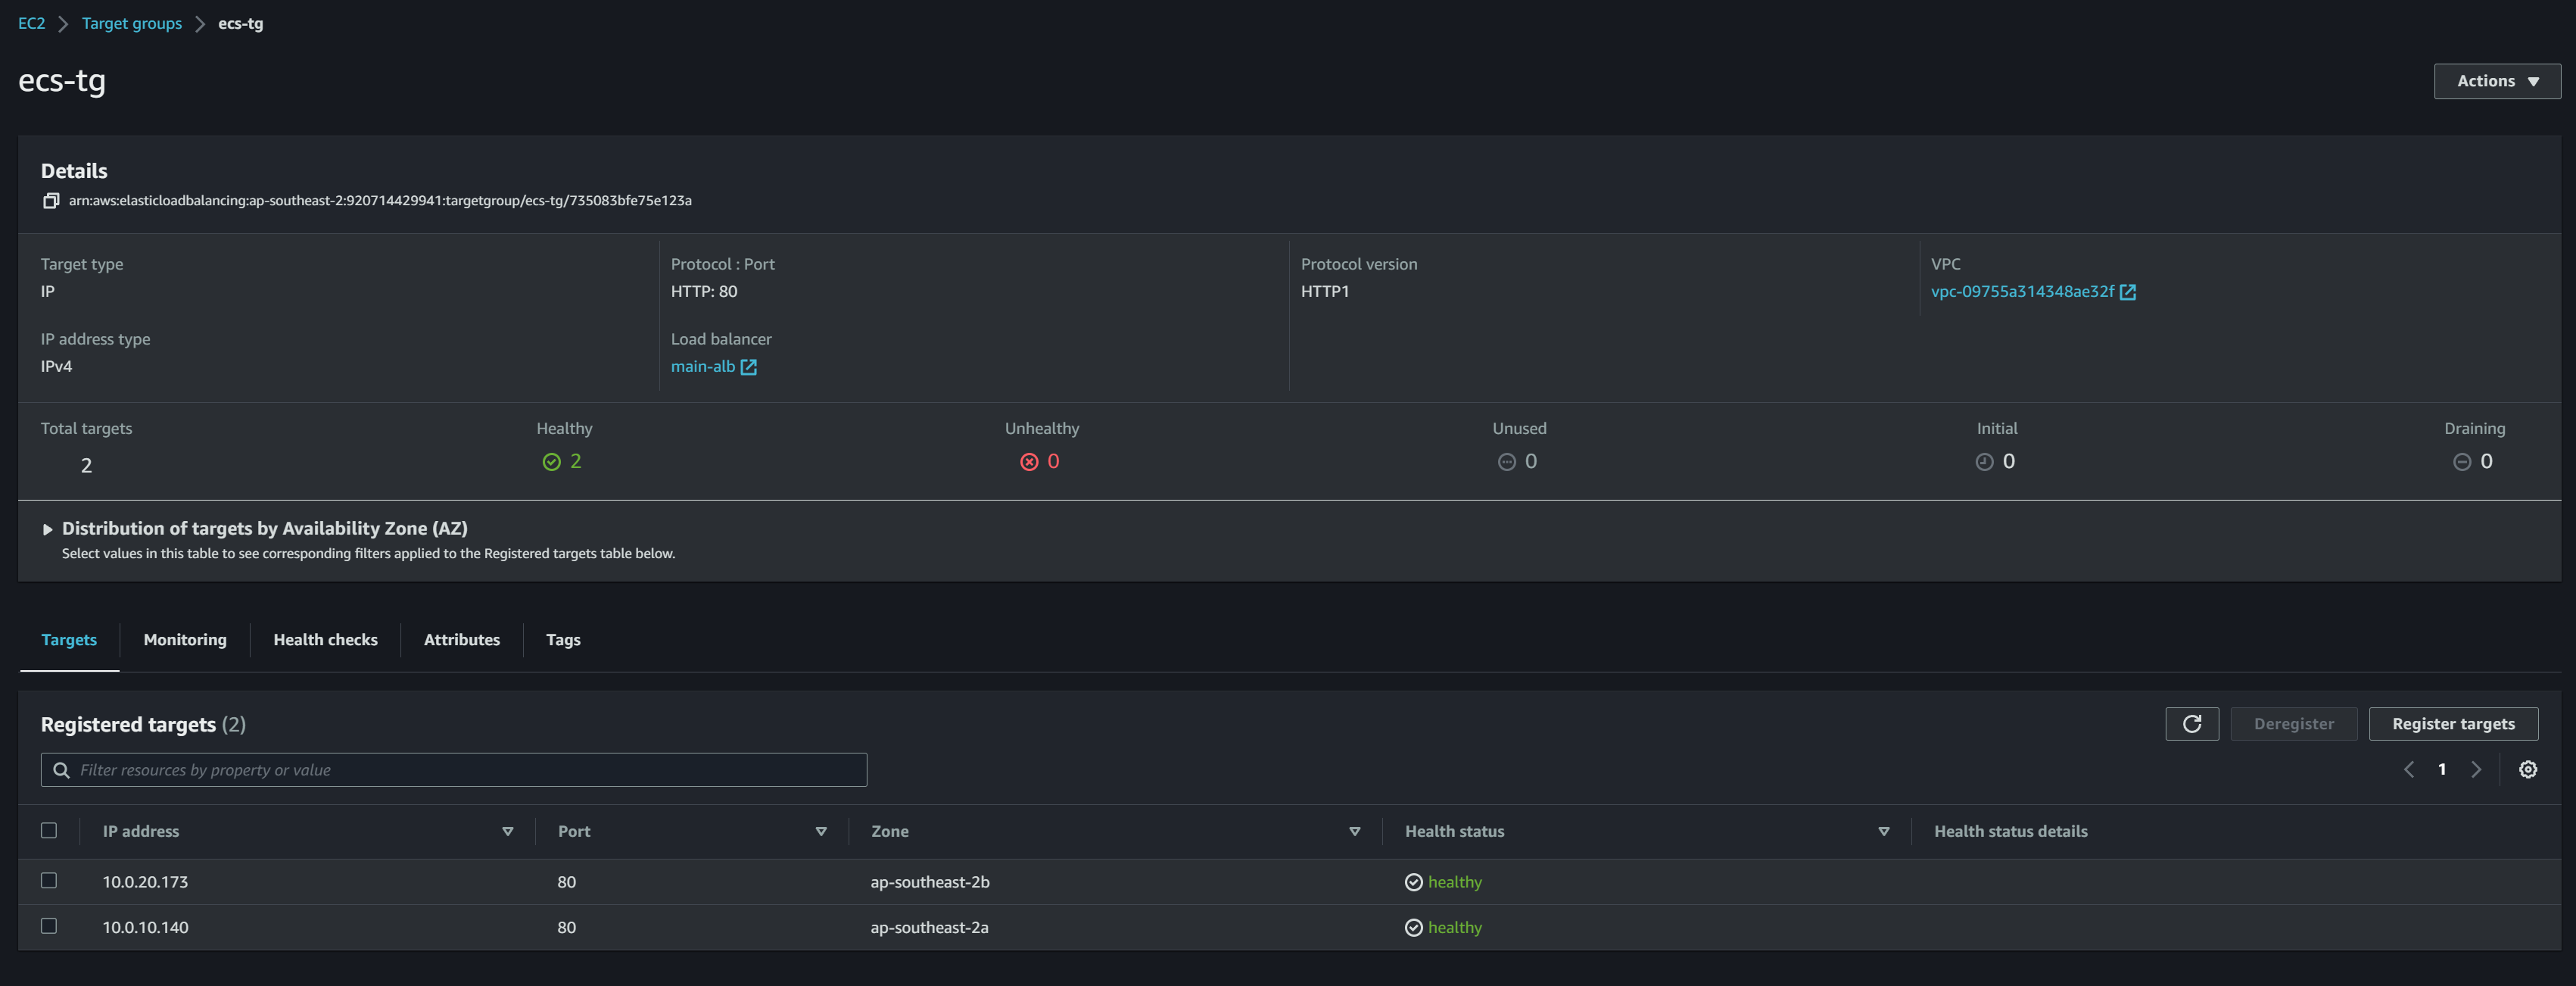Click the Register targets button
Image resolution: width=2576 pixels, height=986 pixels.
pyautogui.click(x=2452, y=724)
